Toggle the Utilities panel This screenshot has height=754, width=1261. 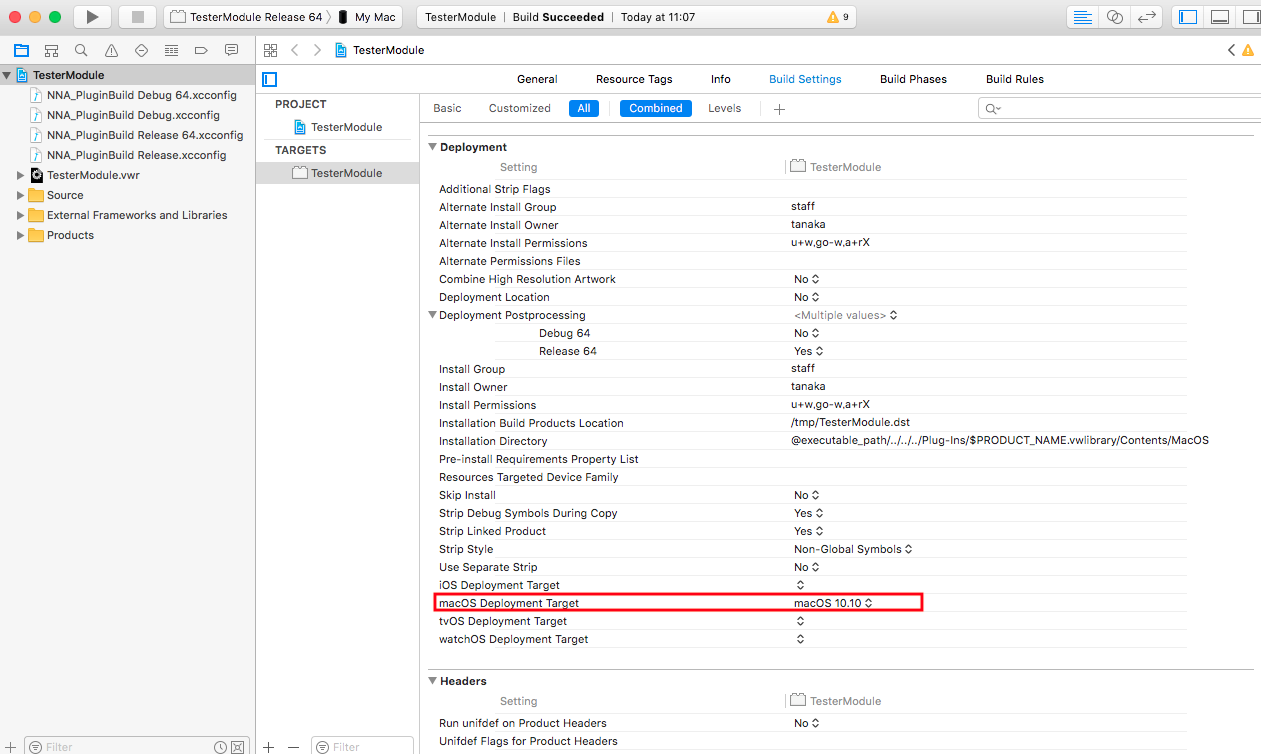click(x=1249, y=17)
